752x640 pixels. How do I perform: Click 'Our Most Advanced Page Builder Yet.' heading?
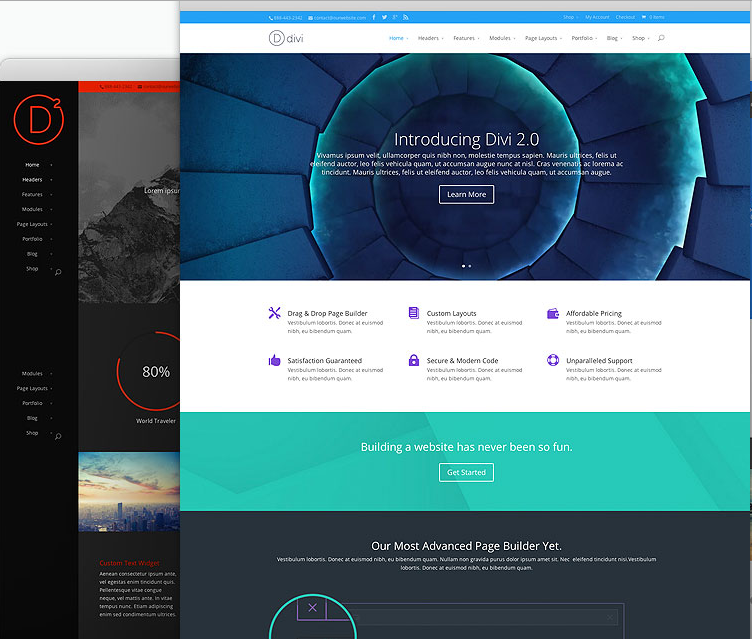coord(466,545)
